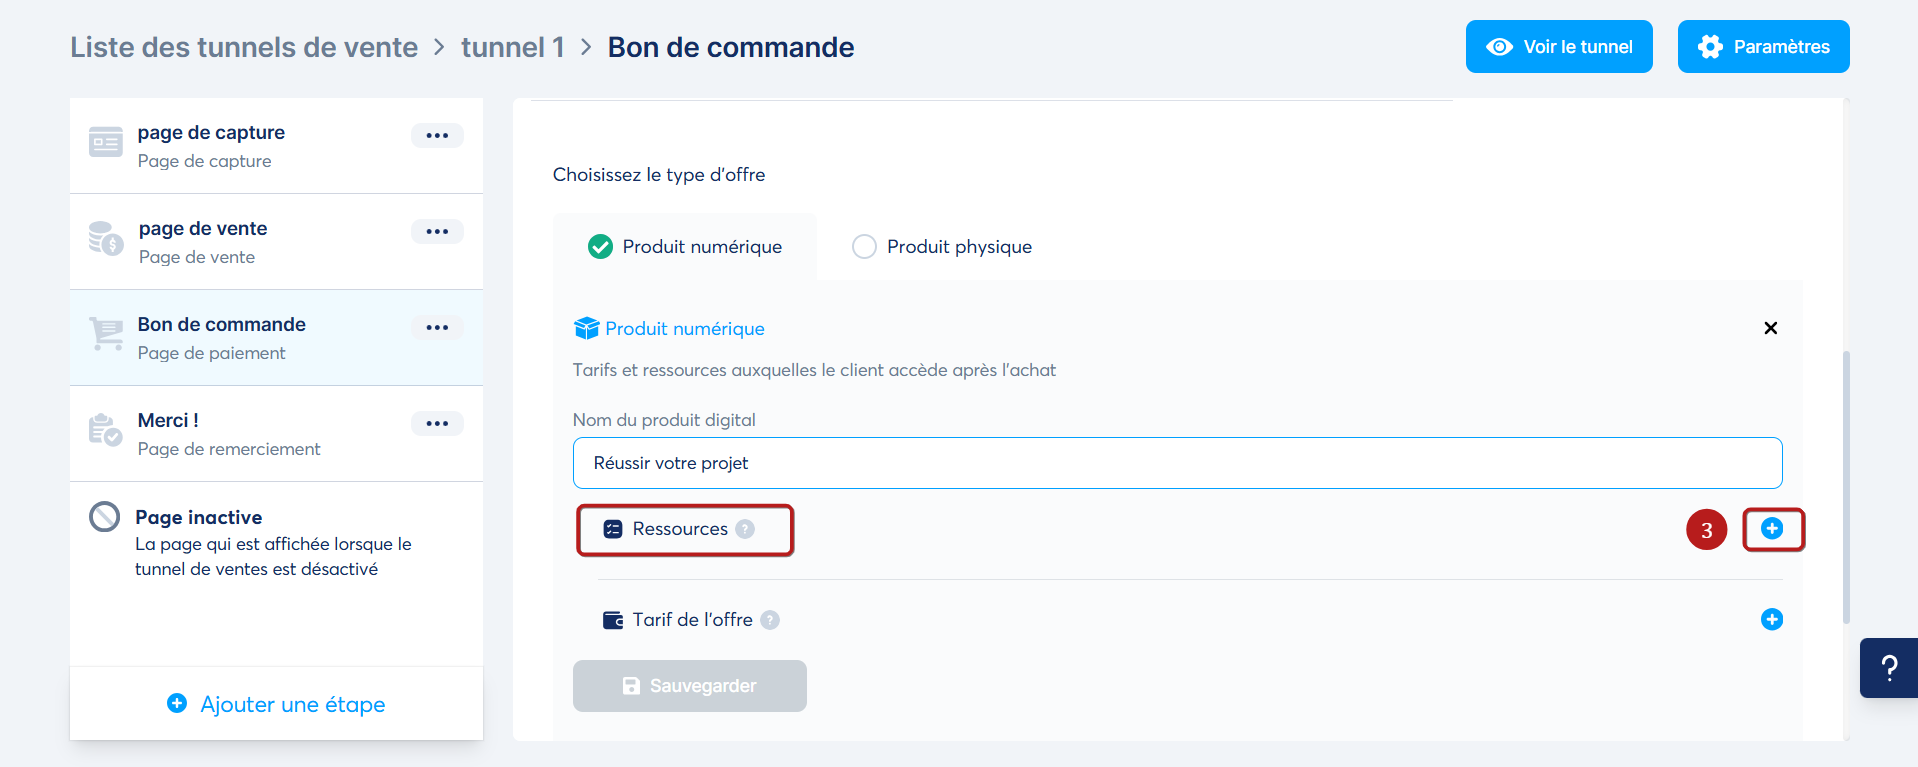The height and width of the screenshot is (767, 1918).
Task: Click the Merci page clipboard icon
Action: pyautogui.click(x=106, y=430)
